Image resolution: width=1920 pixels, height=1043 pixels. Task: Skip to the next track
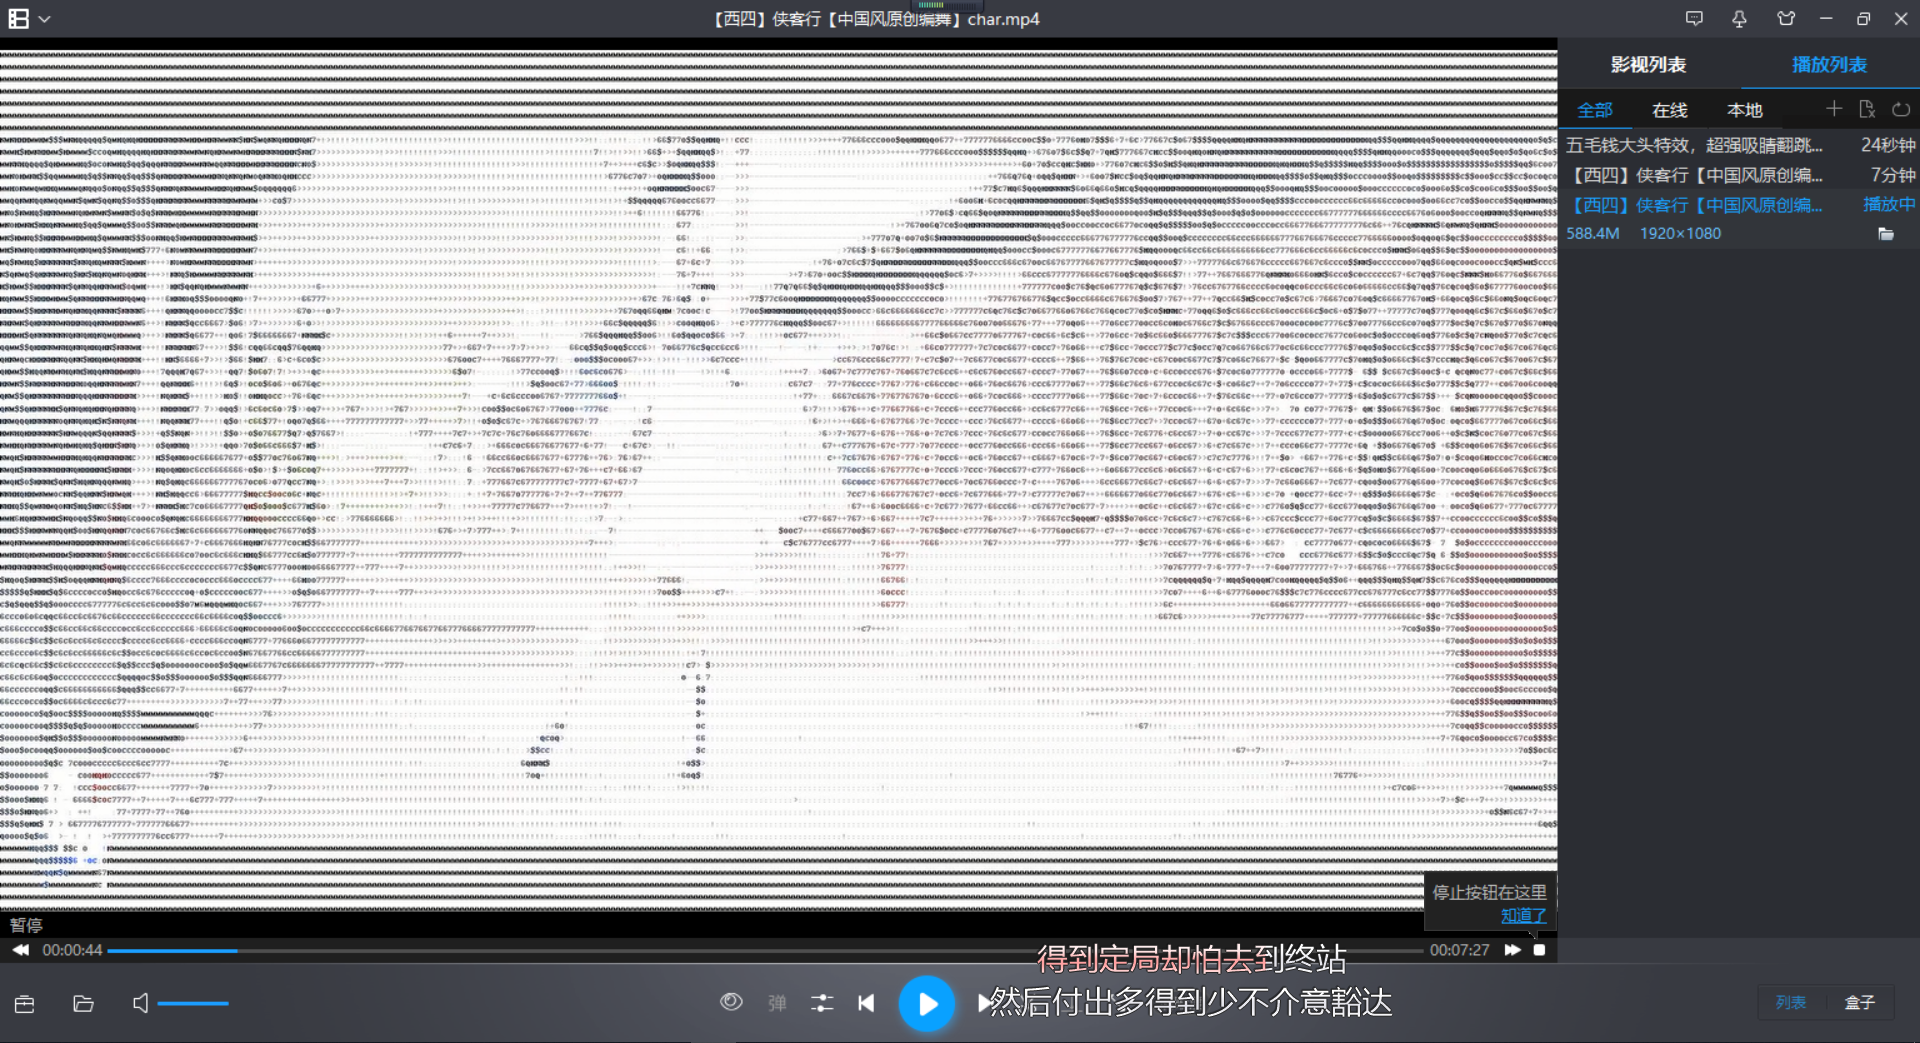point(985,1003)
